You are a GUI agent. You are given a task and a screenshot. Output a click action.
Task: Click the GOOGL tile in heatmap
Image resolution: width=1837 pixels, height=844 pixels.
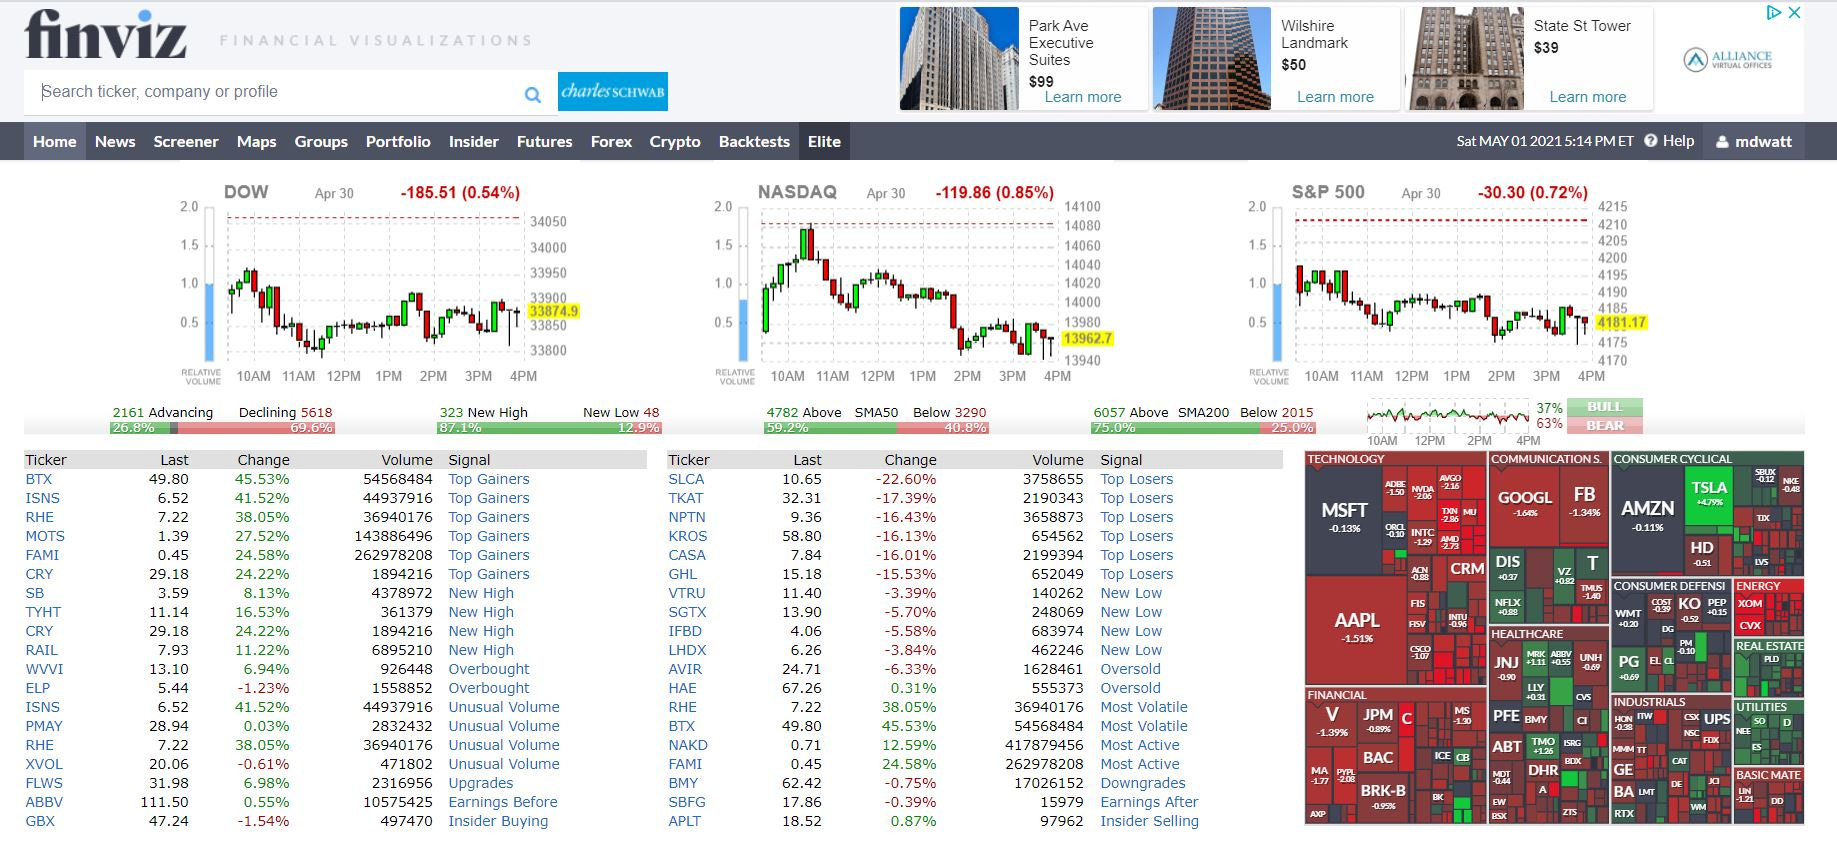(x=1525, y=505)
